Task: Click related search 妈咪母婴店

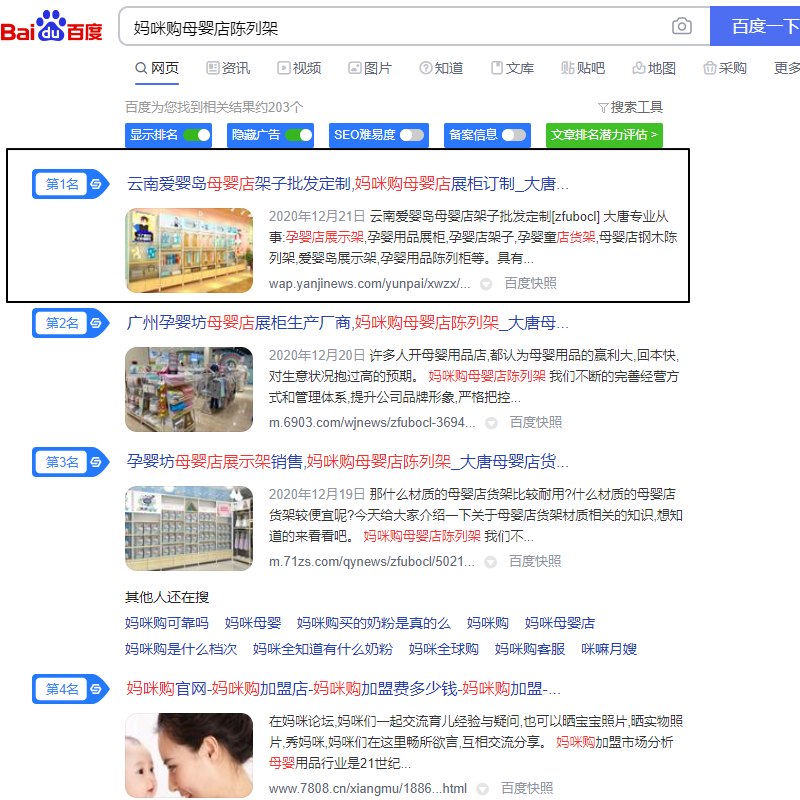Action: click(560, 623)
